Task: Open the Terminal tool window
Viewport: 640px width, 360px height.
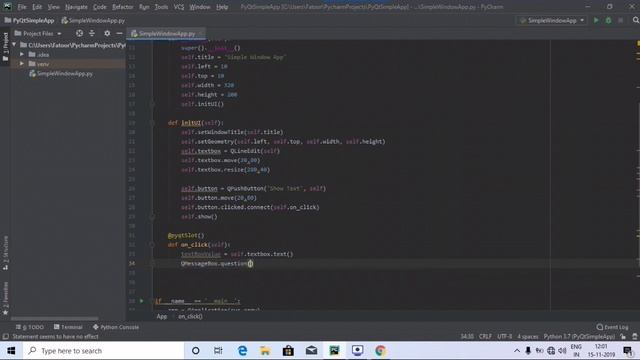Action: click(68, 327)
